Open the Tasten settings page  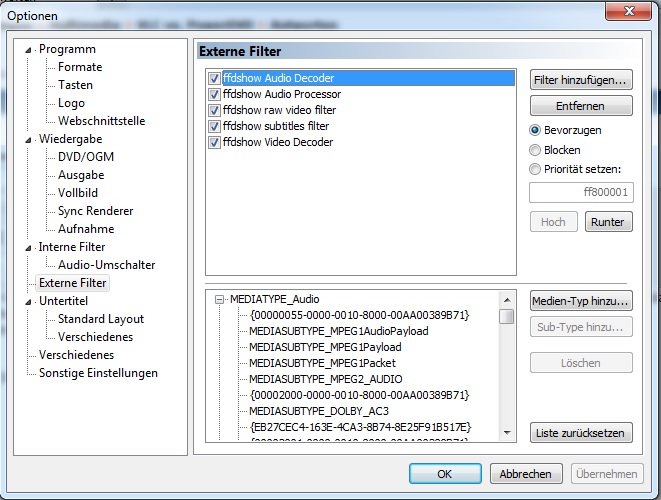pyautogui.click(x=75, y=85)
